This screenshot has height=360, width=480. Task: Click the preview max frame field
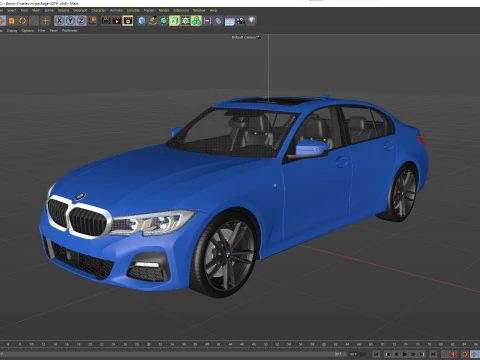339,354
